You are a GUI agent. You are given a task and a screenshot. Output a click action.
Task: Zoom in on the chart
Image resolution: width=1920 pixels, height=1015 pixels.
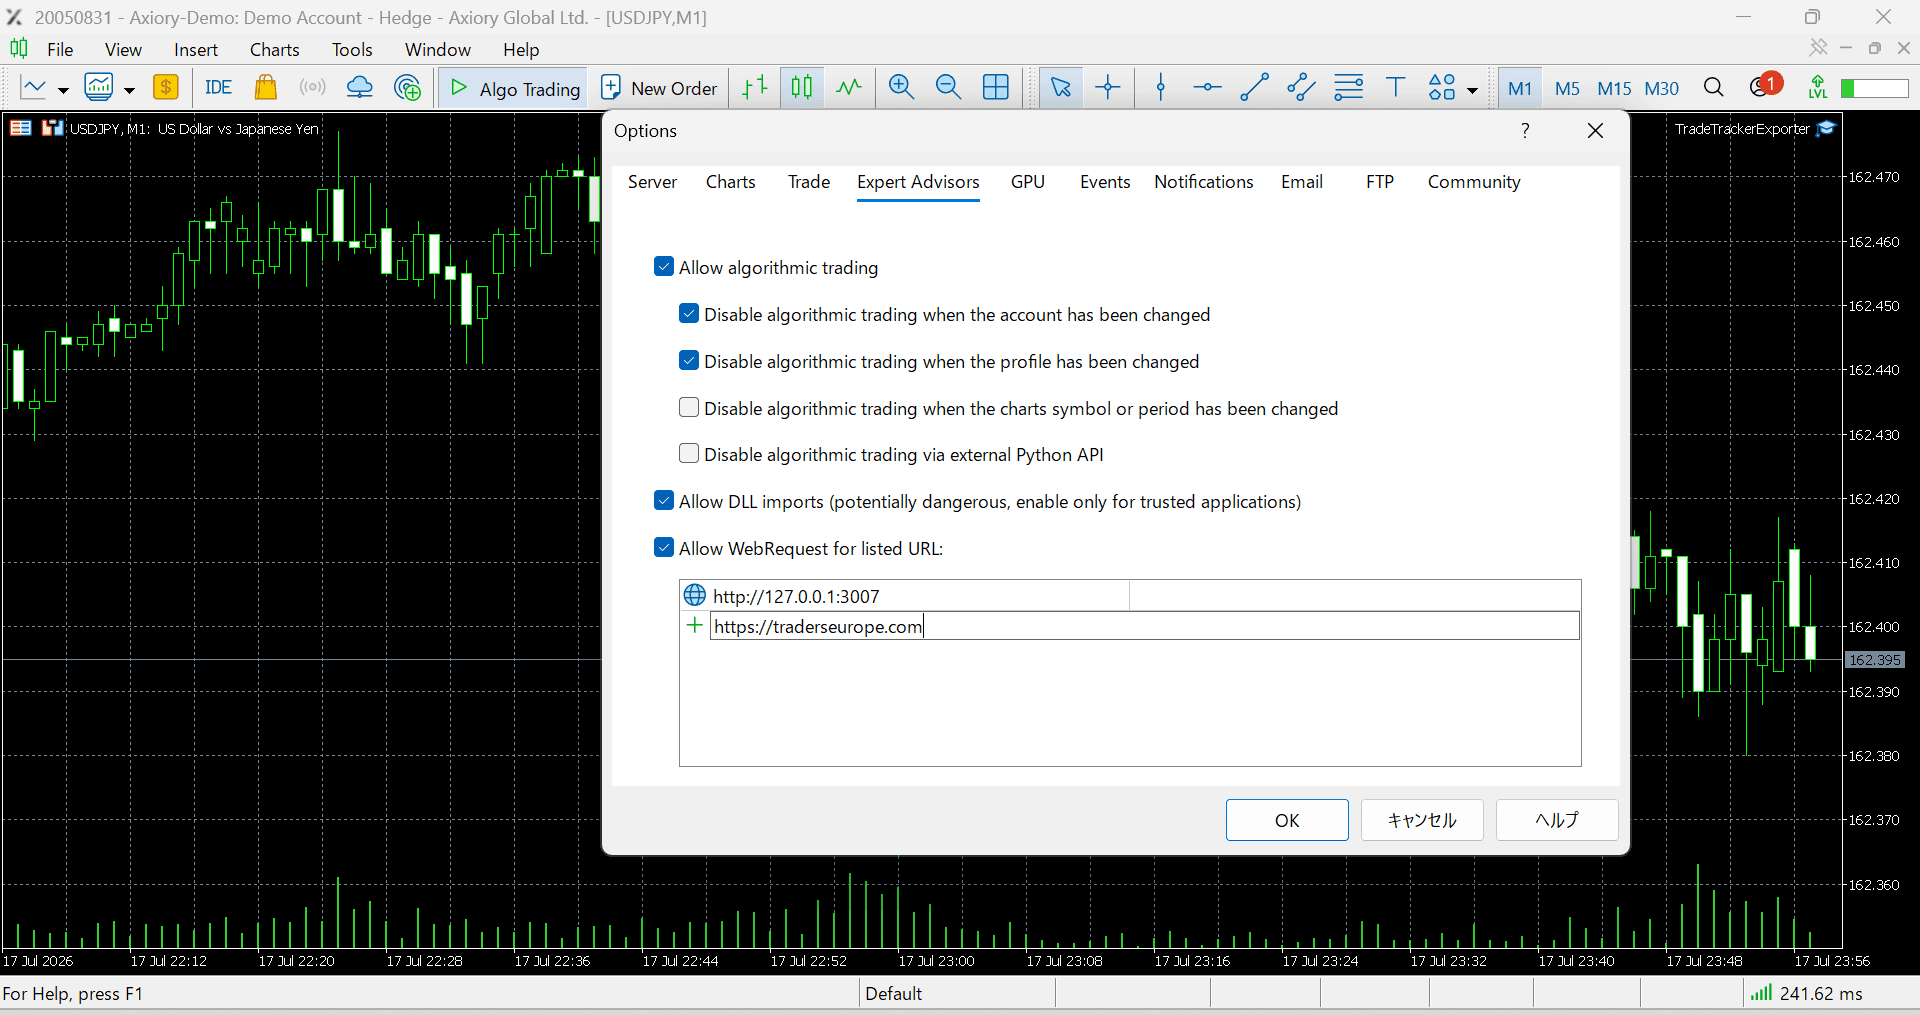point(902,88)
